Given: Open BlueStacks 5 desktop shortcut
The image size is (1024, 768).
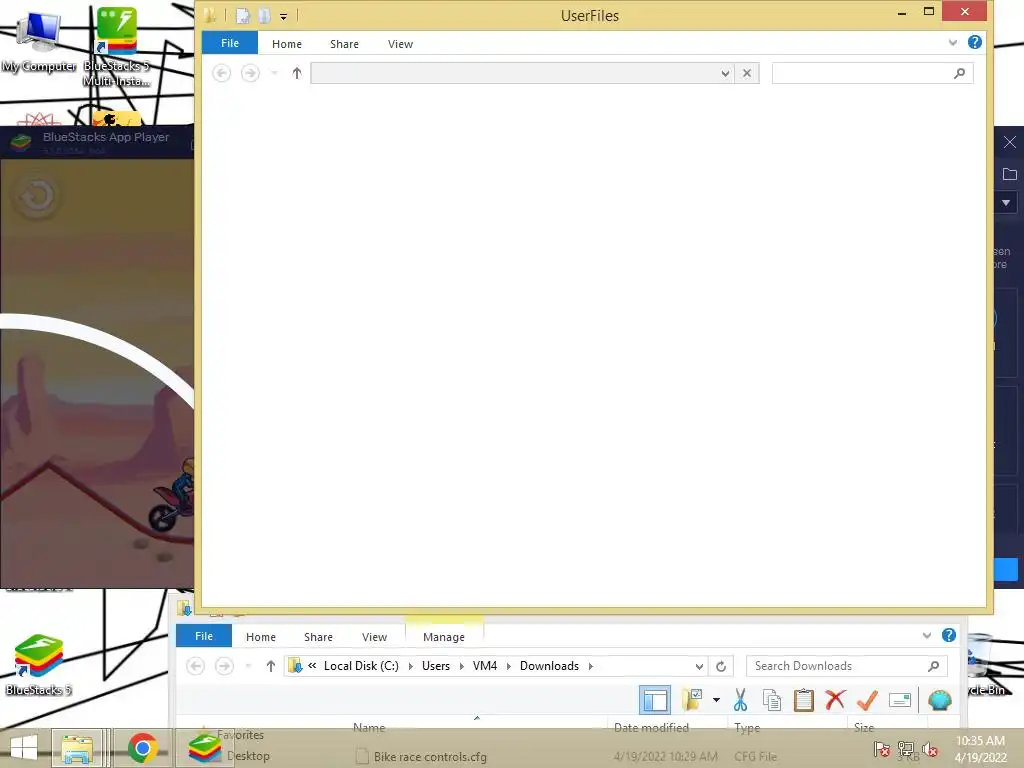Looking at the screenshot, I should coord(39,665).
